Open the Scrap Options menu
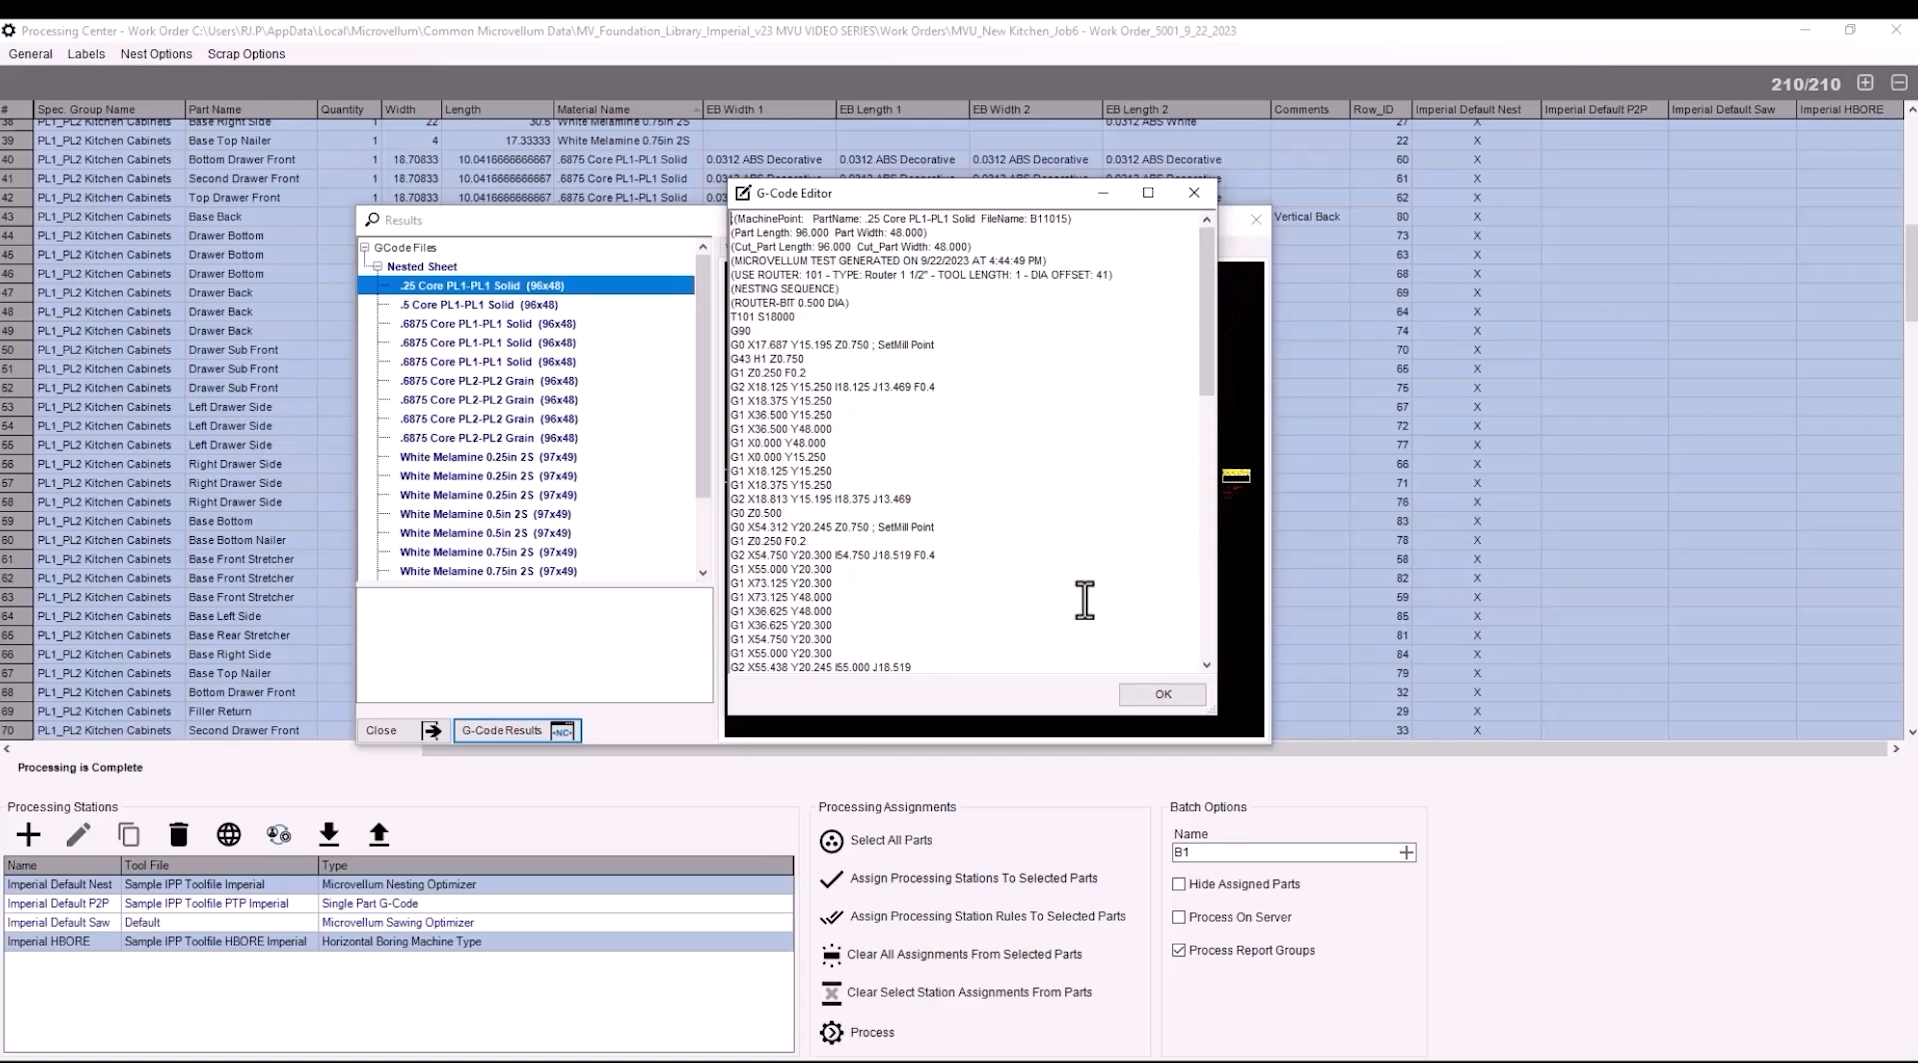This screenshot has width=1918, height=1063. pyautogui.click(x=246, y=54)
